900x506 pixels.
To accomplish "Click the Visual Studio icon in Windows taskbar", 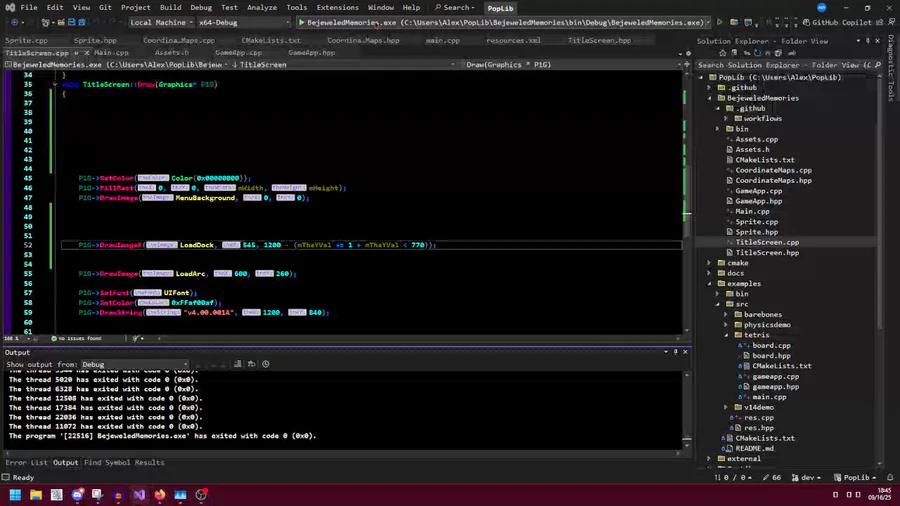I will [139, 495].
